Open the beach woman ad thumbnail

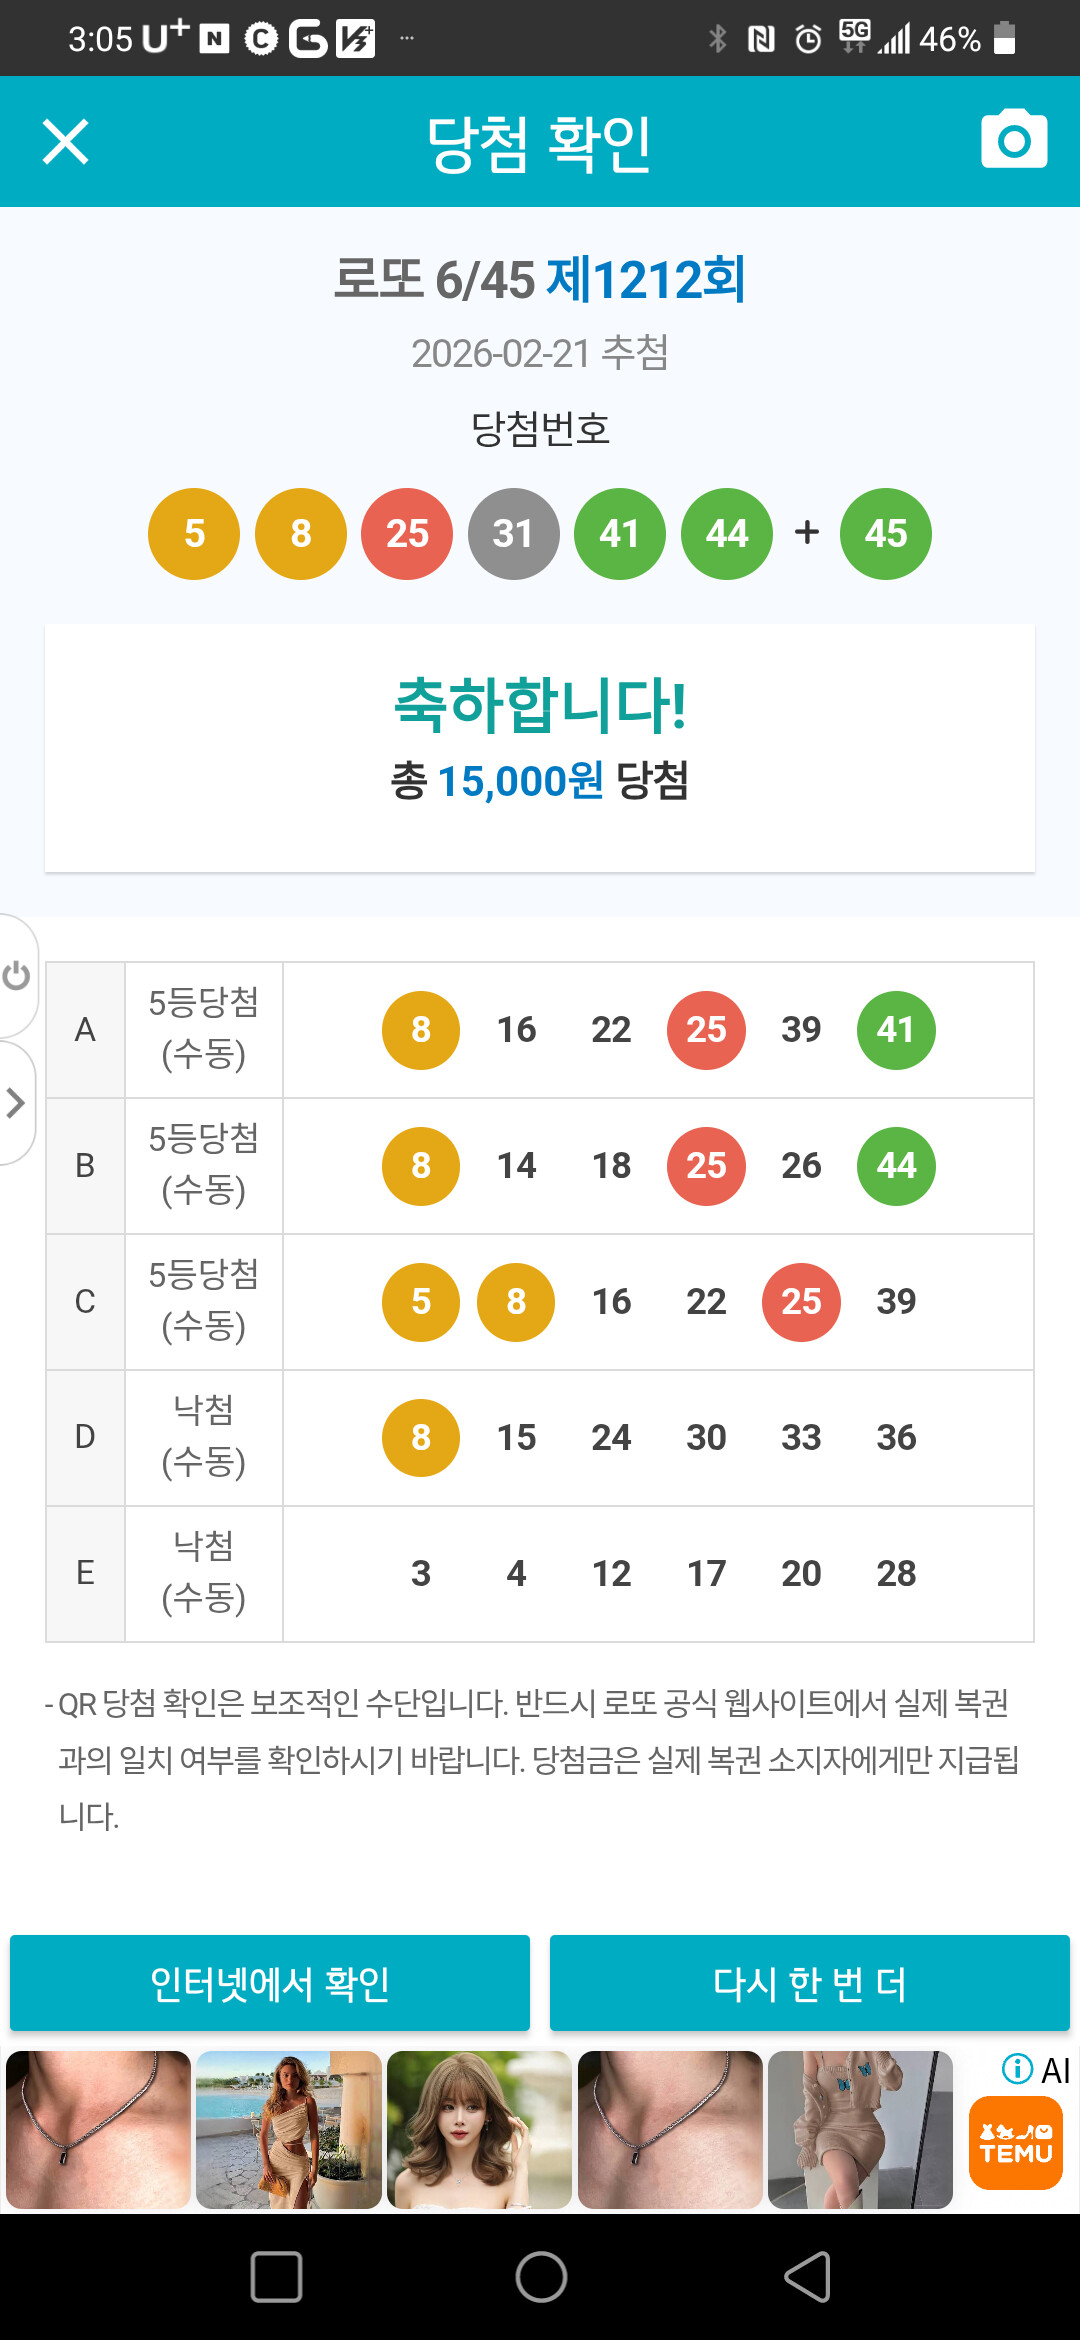point(289,2129)
